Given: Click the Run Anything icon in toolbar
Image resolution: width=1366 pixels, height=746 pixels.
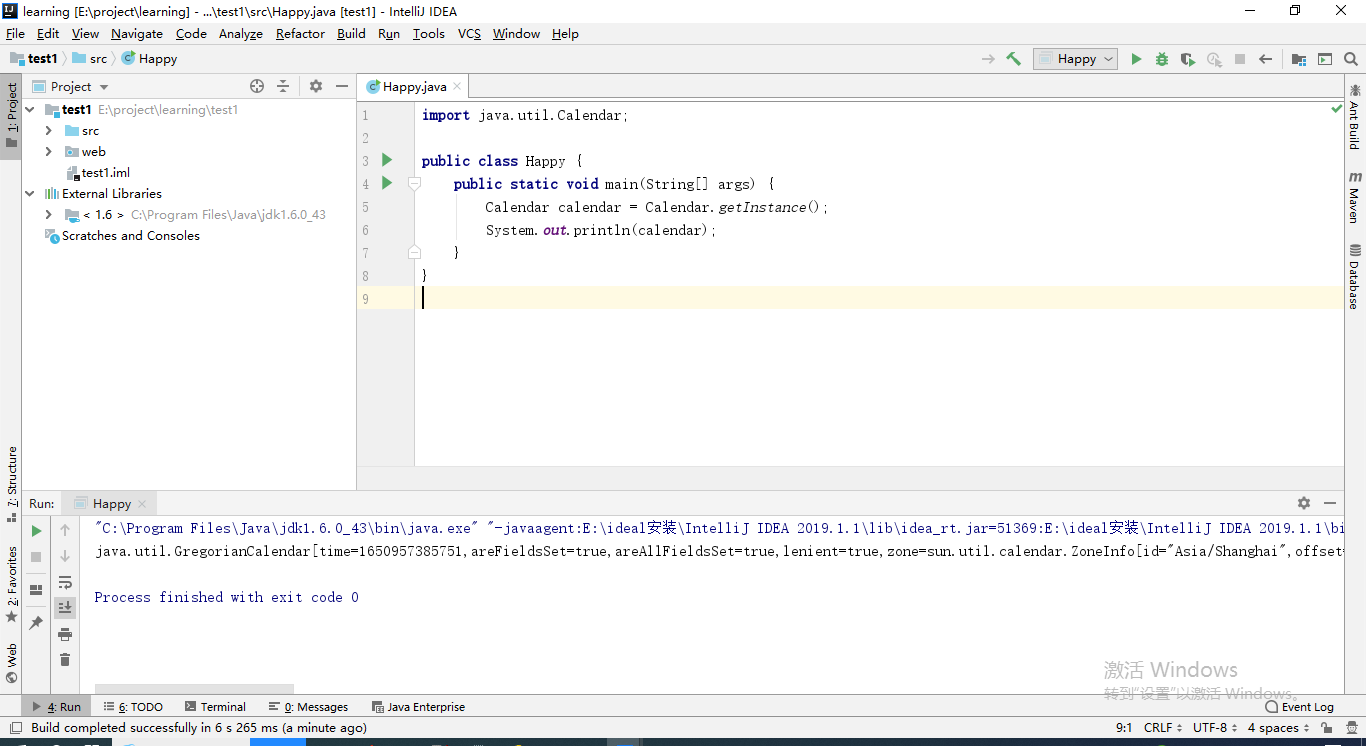Looking at the screenshot, I should tap(1325, 59).
